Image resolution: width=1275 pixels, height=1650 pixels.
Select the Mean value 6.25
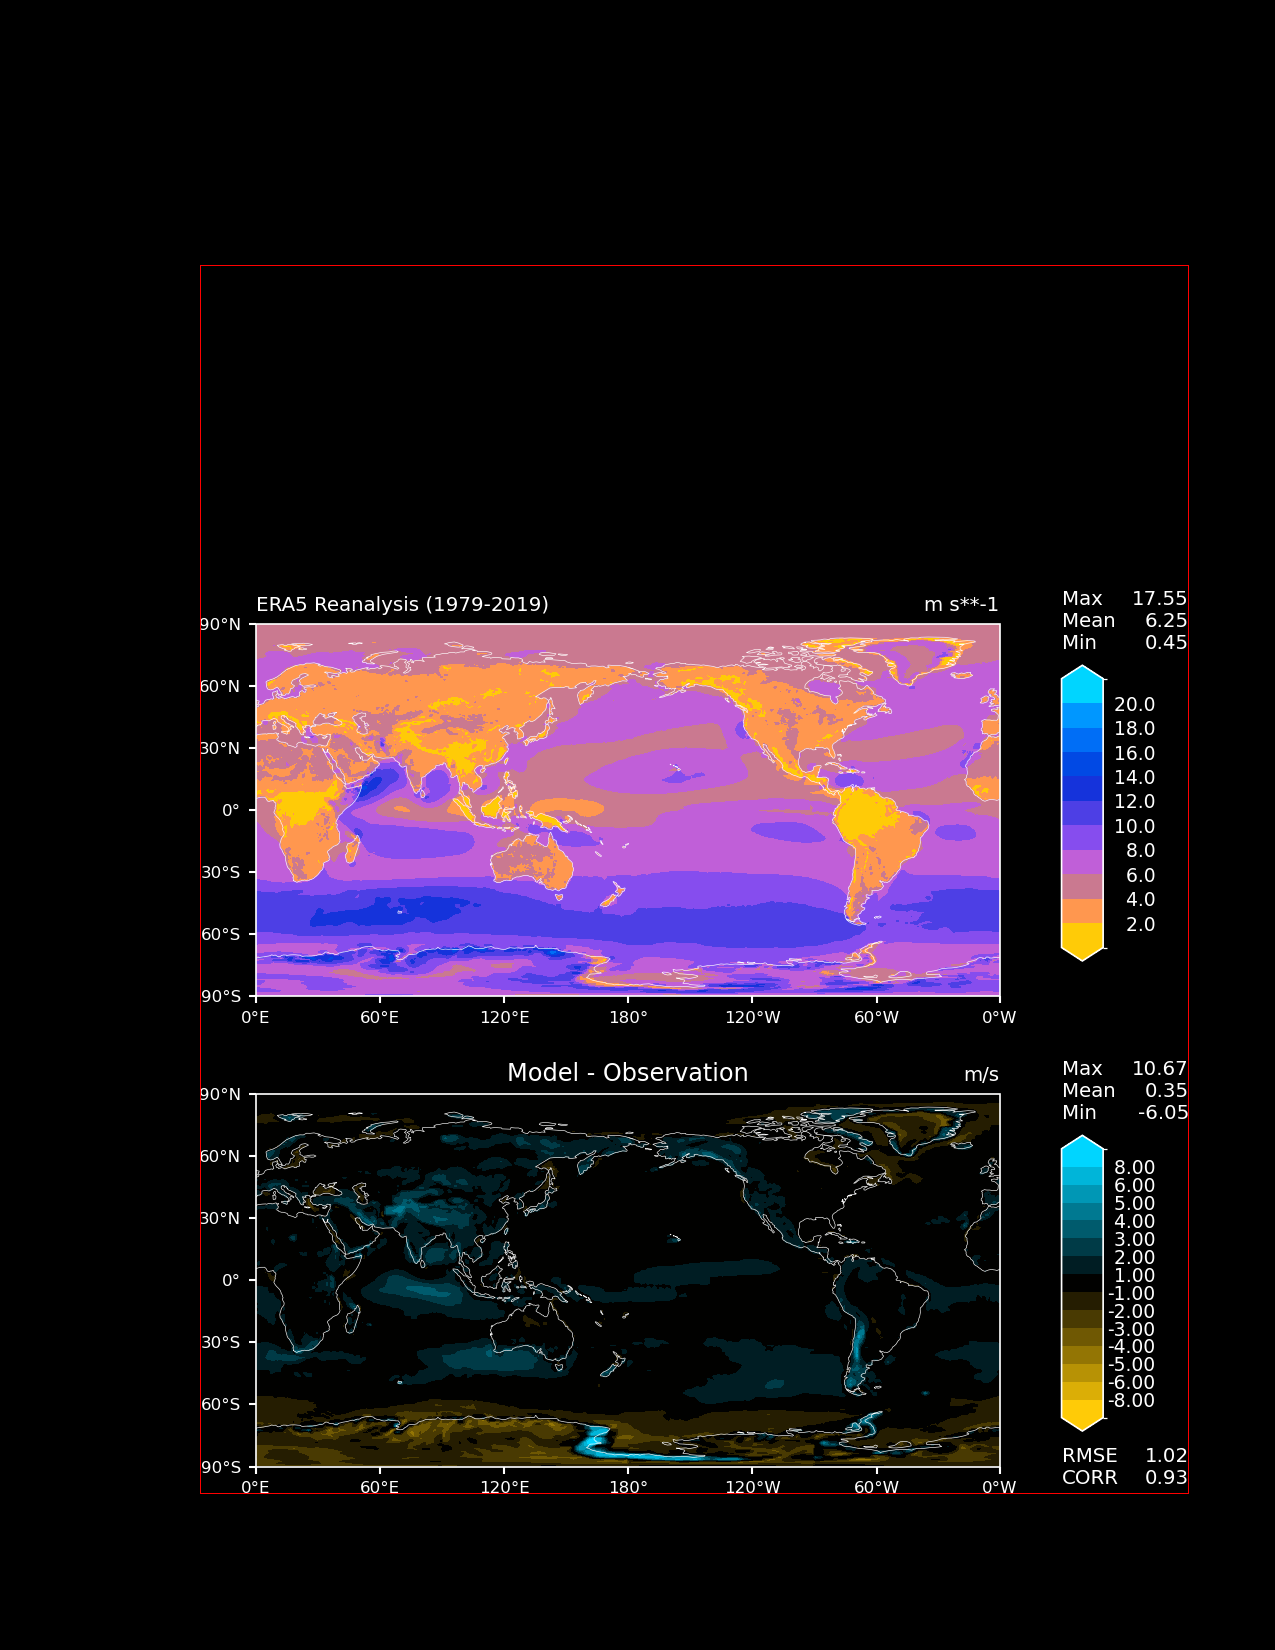click(x=1166, y=621)
